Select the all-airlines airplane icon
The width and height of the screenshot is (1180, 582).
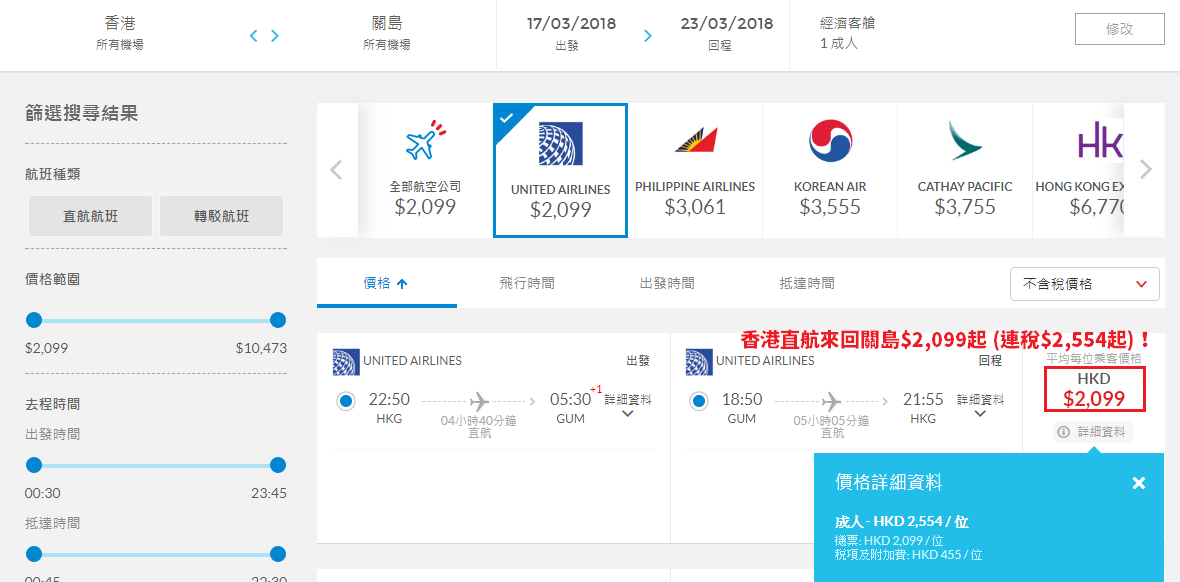pos(425,141)
